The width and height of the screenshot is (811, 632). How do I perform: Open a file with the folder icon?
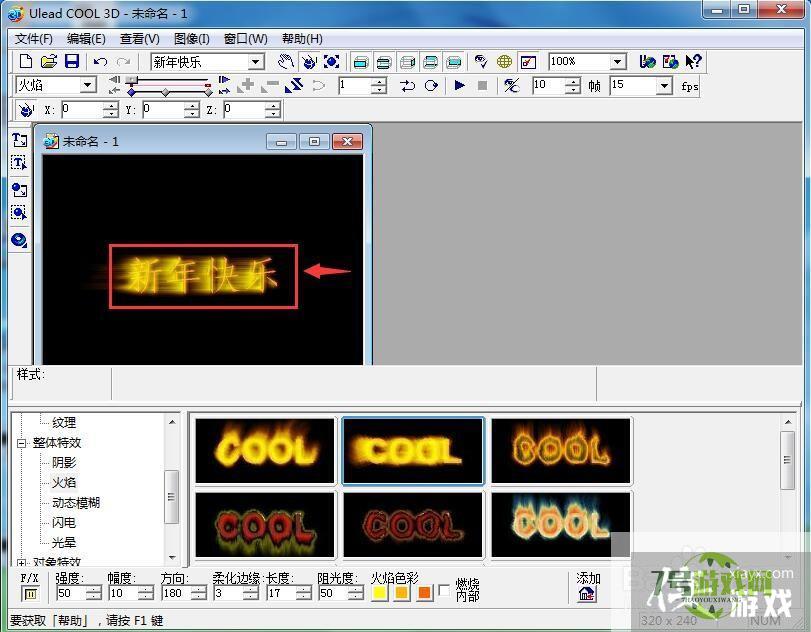pos(49,62)
